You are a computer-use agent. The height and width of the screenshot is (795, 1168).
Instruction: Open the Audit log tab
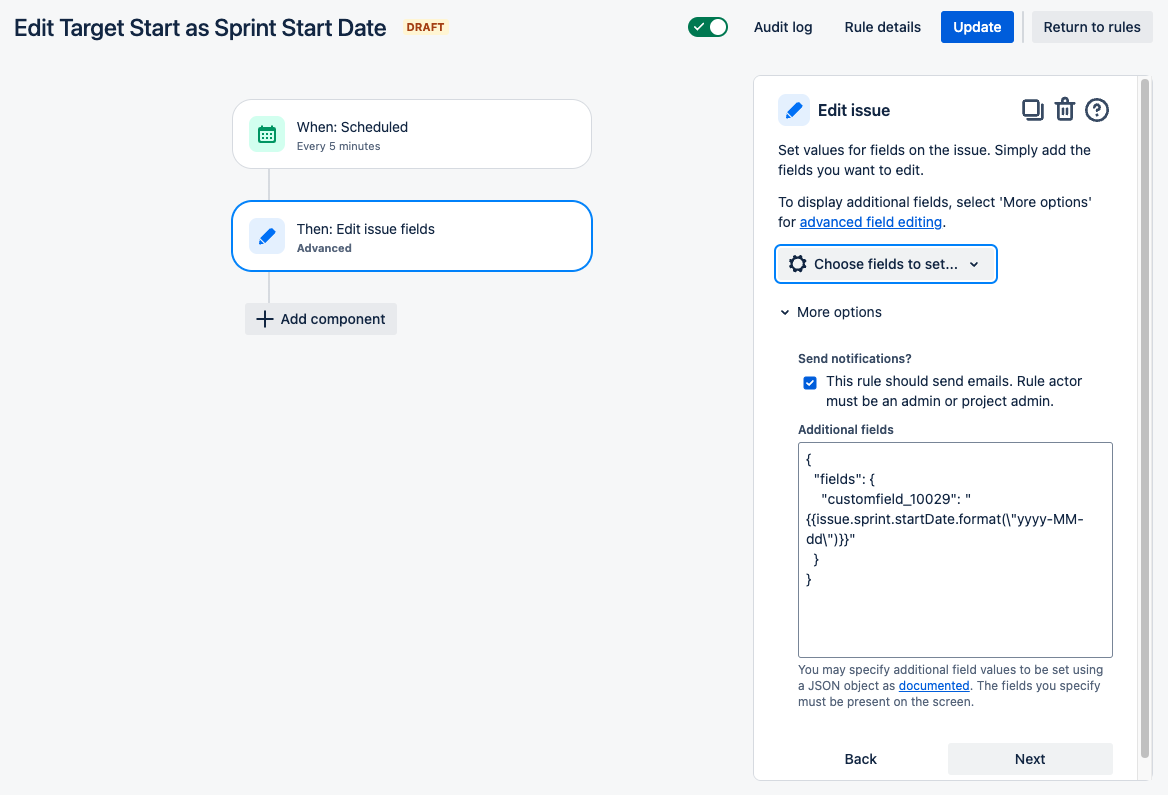[783, 27]
